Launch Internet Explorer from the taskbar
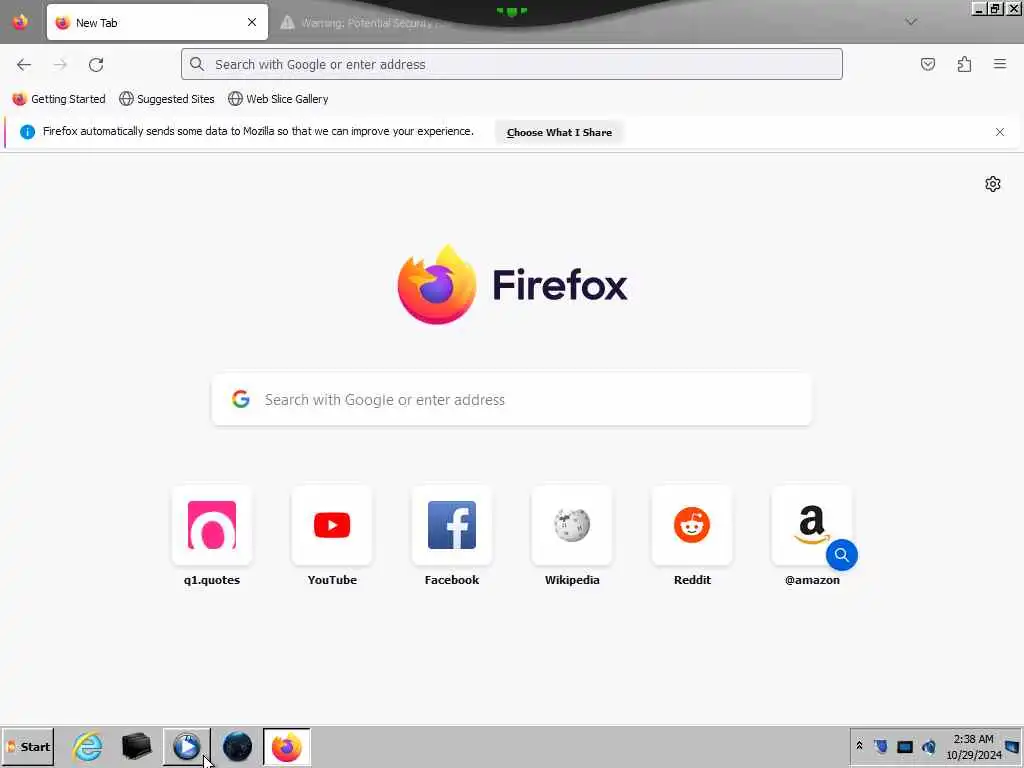This screenshot has width=1024, height=768. [x=88, y=746]
